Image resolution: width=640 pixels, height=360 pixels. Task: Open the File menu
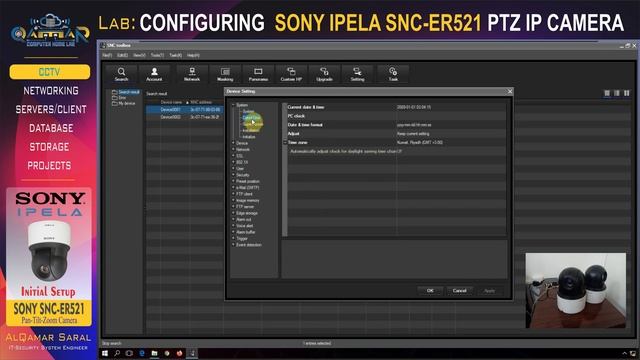[107, 55]
